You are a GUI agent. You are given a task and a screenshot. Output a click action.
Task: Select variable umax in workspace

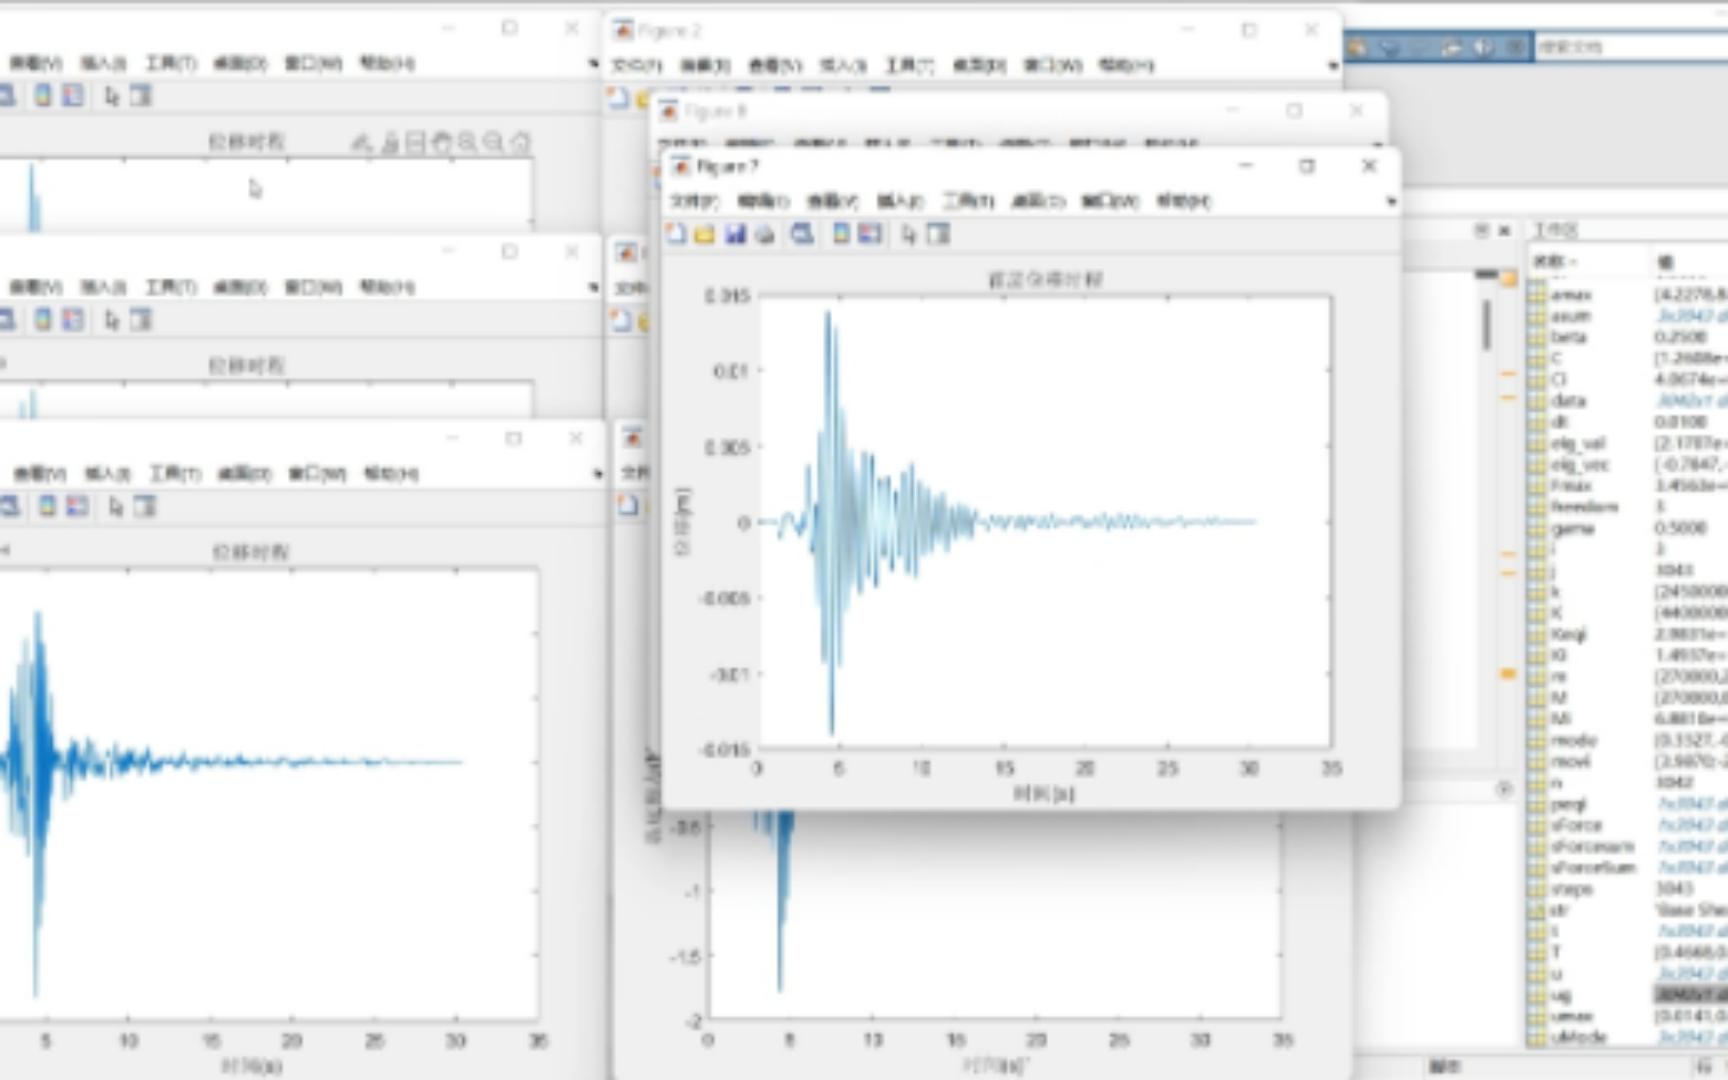(x=1572, y=1016)
